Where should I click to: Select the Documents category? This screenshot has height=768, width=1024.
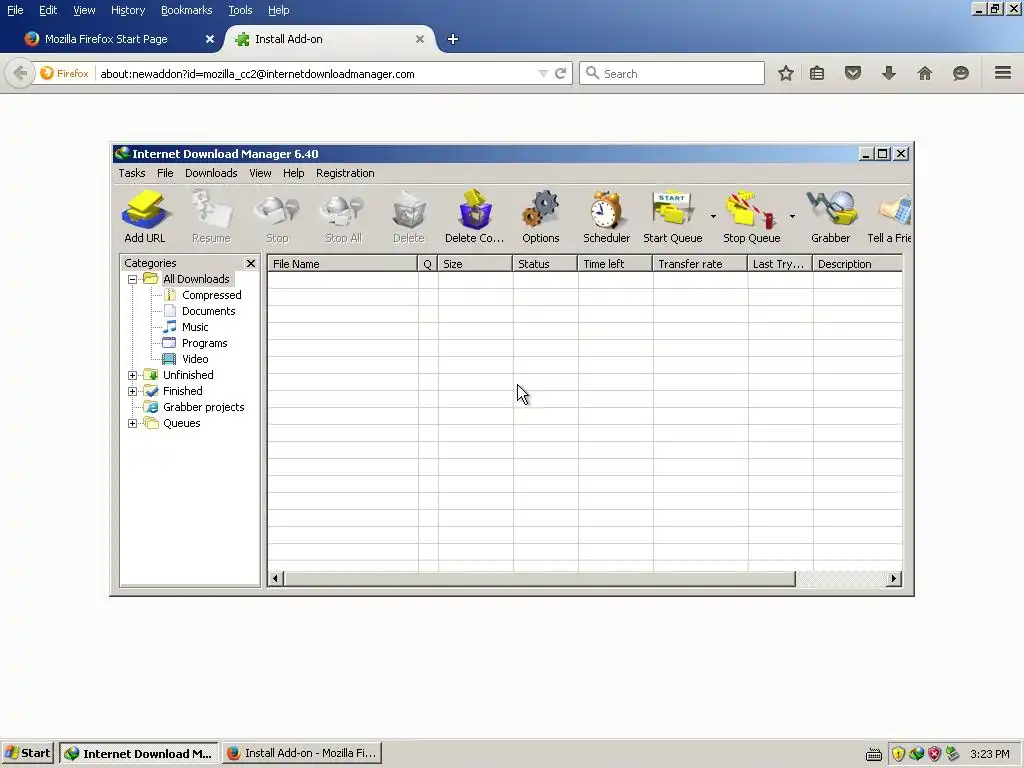click(208, 312)
